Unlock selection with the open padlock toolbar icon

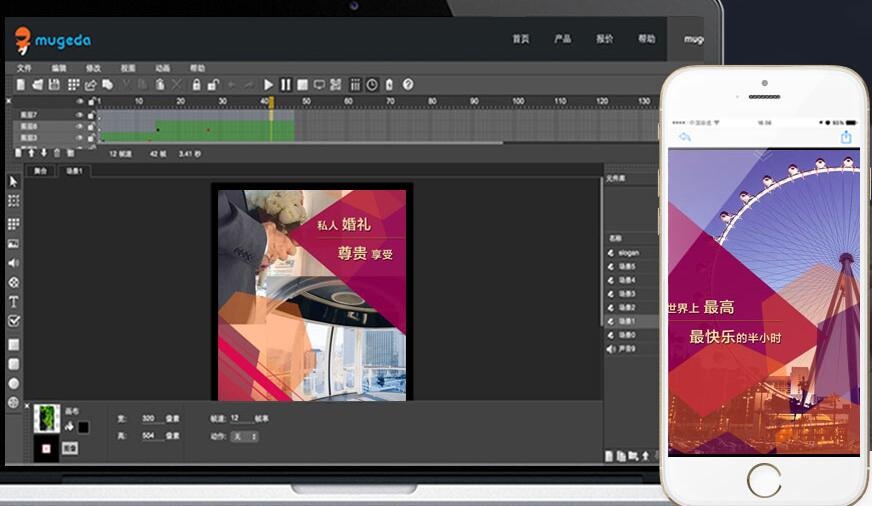(x=213, y=85)
